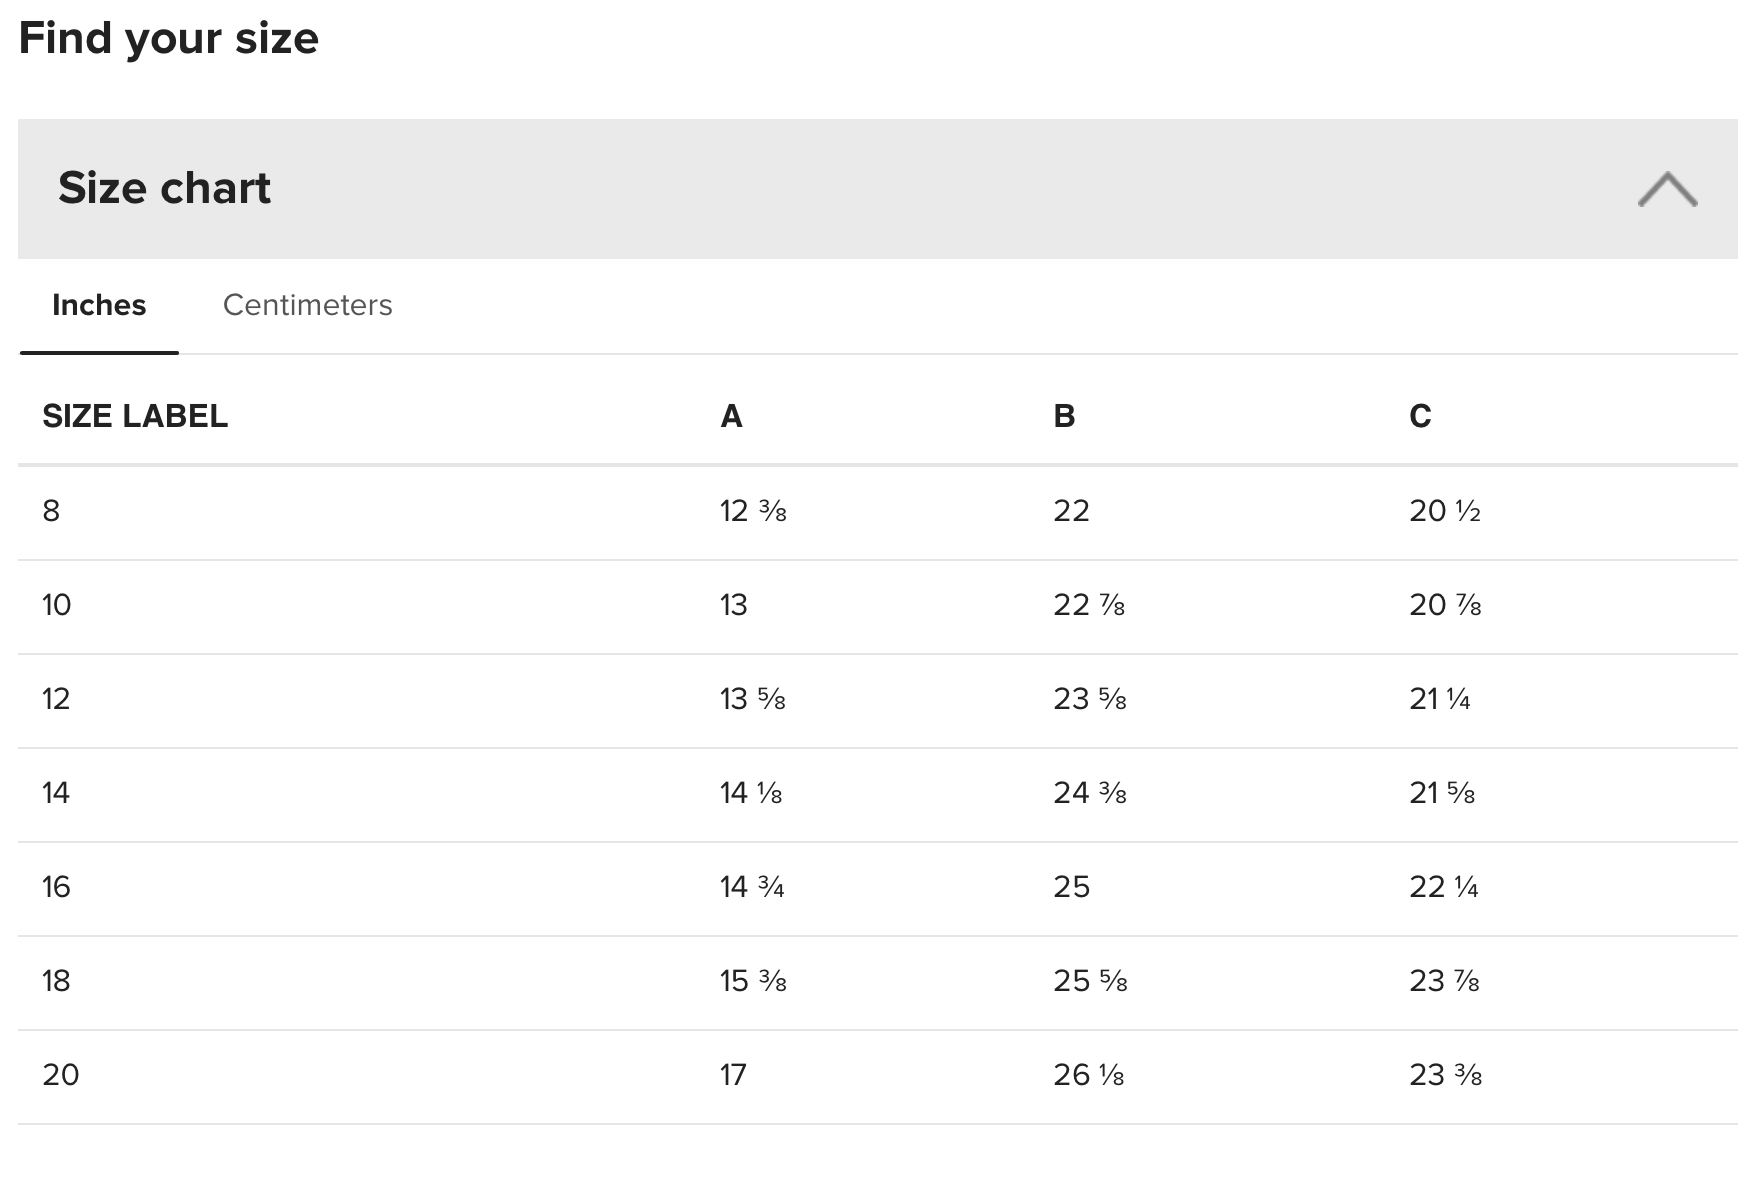Click the Find your size heading
This screenshot has width=1752, height=1184.
(x=168, y=39)
